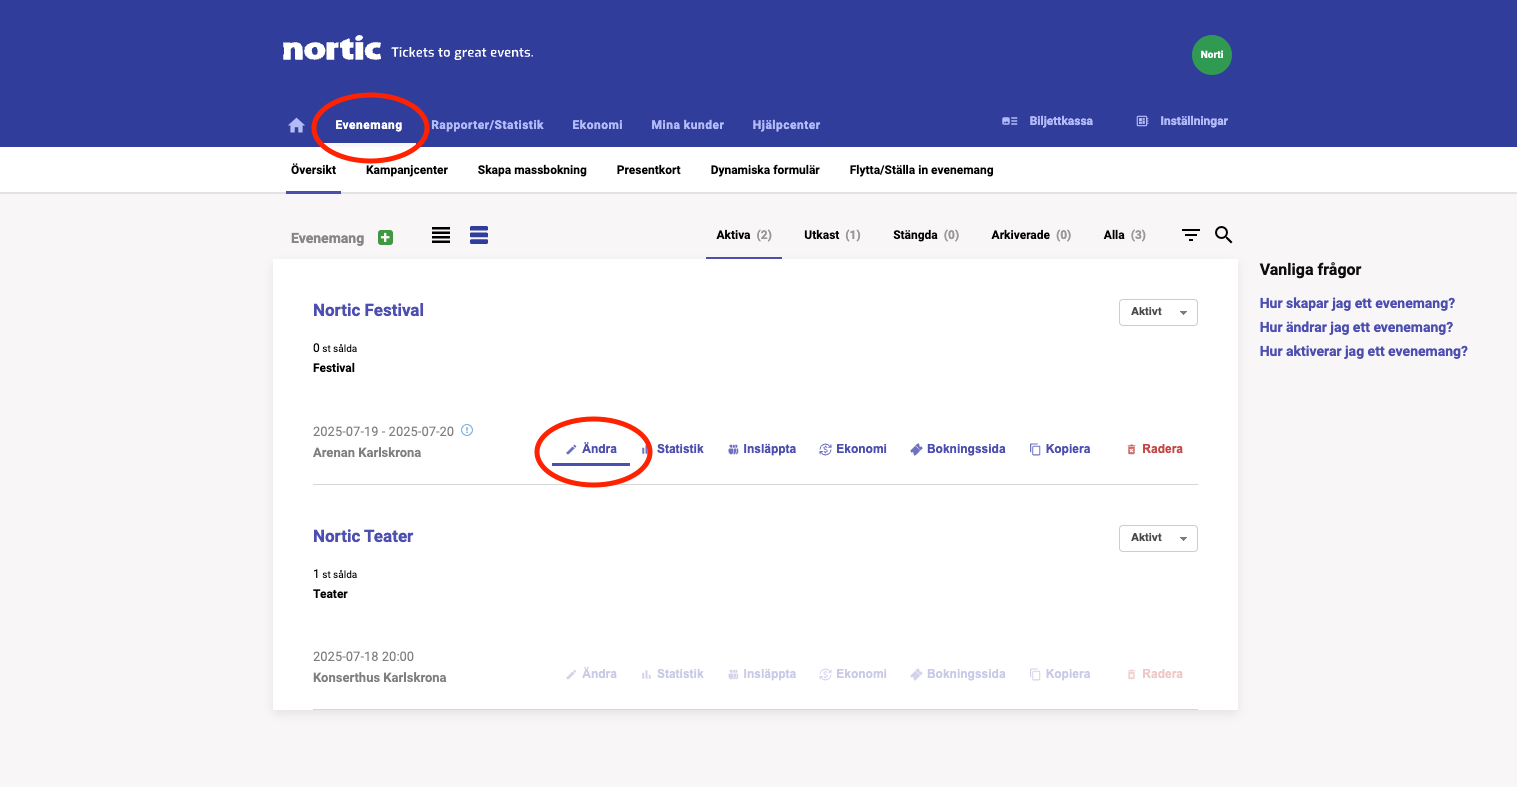Show Alla (3) events tab
The image size is (1517, 787).
click(x=1125, y=235)
